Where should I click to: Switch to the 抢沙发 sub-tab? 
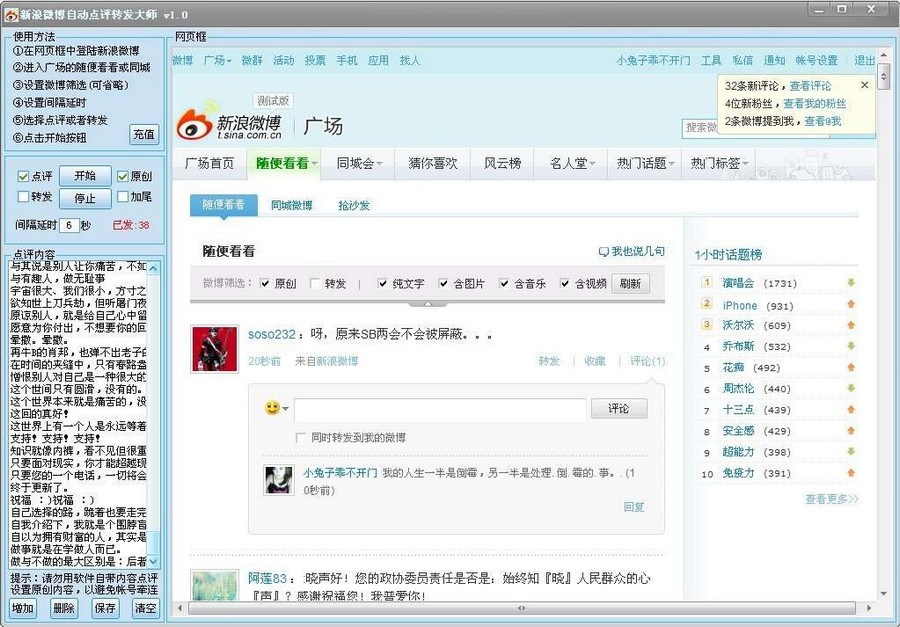(x=354, y=205)
